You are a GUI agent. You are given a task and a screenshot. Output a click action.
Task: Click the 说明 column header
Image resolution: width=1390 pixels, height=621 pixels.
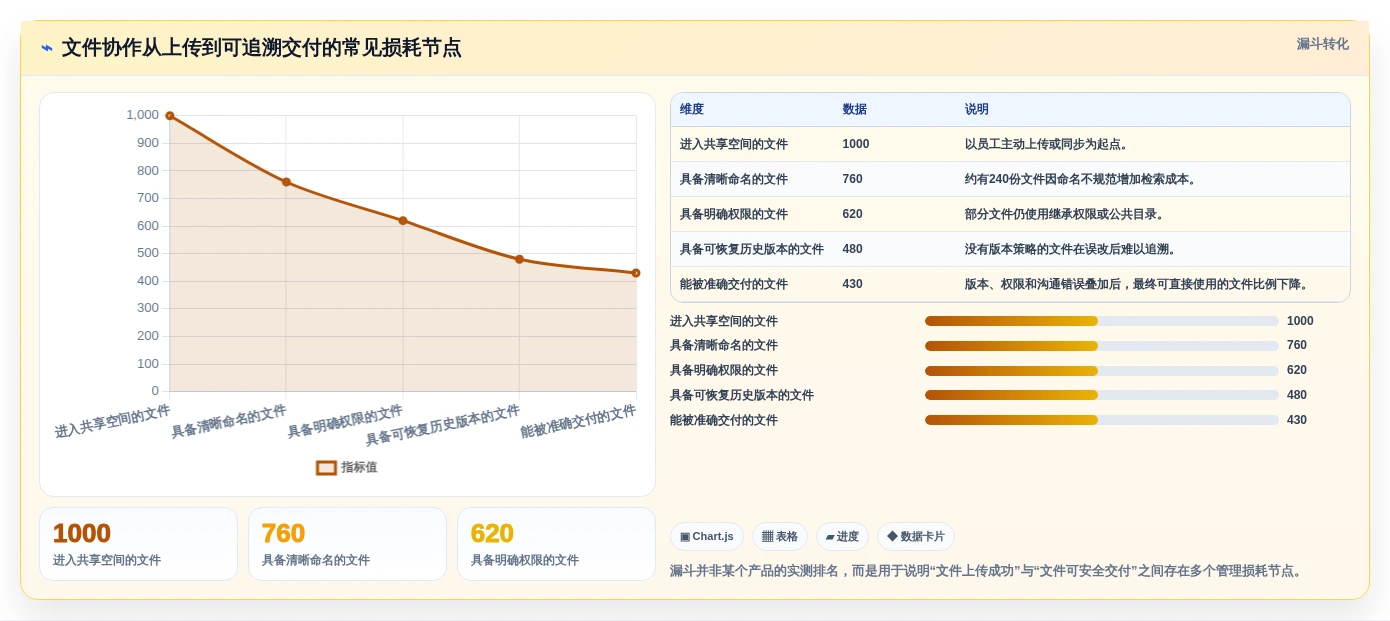click(977, 109)
